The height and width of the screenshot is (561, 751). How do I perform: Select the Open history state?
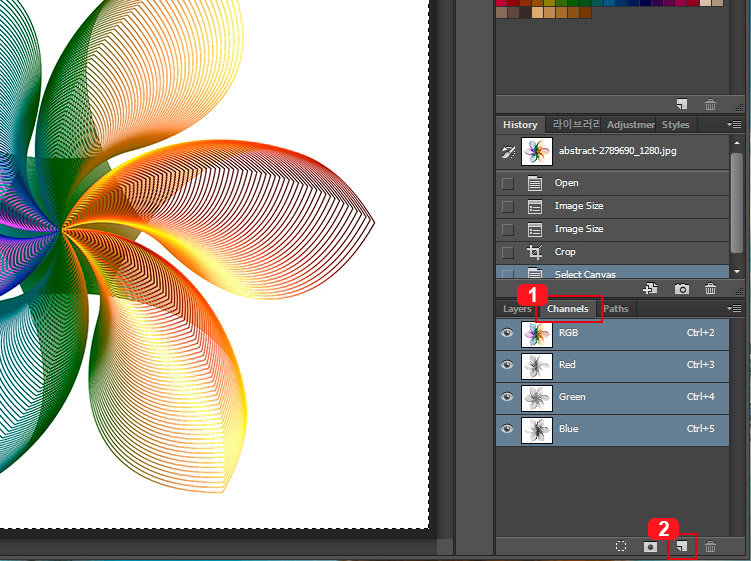click(x=613, y=183)
